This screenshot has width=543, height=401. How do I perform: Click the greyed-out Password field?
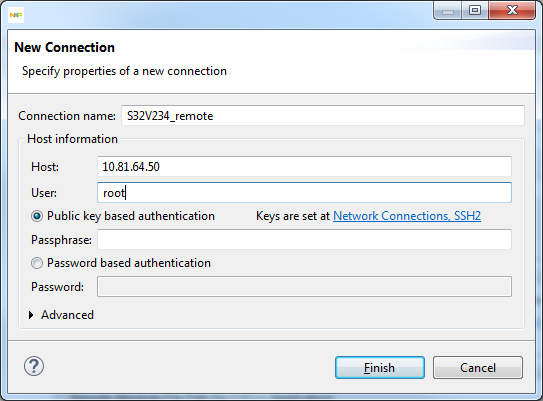tap(304, 286)
